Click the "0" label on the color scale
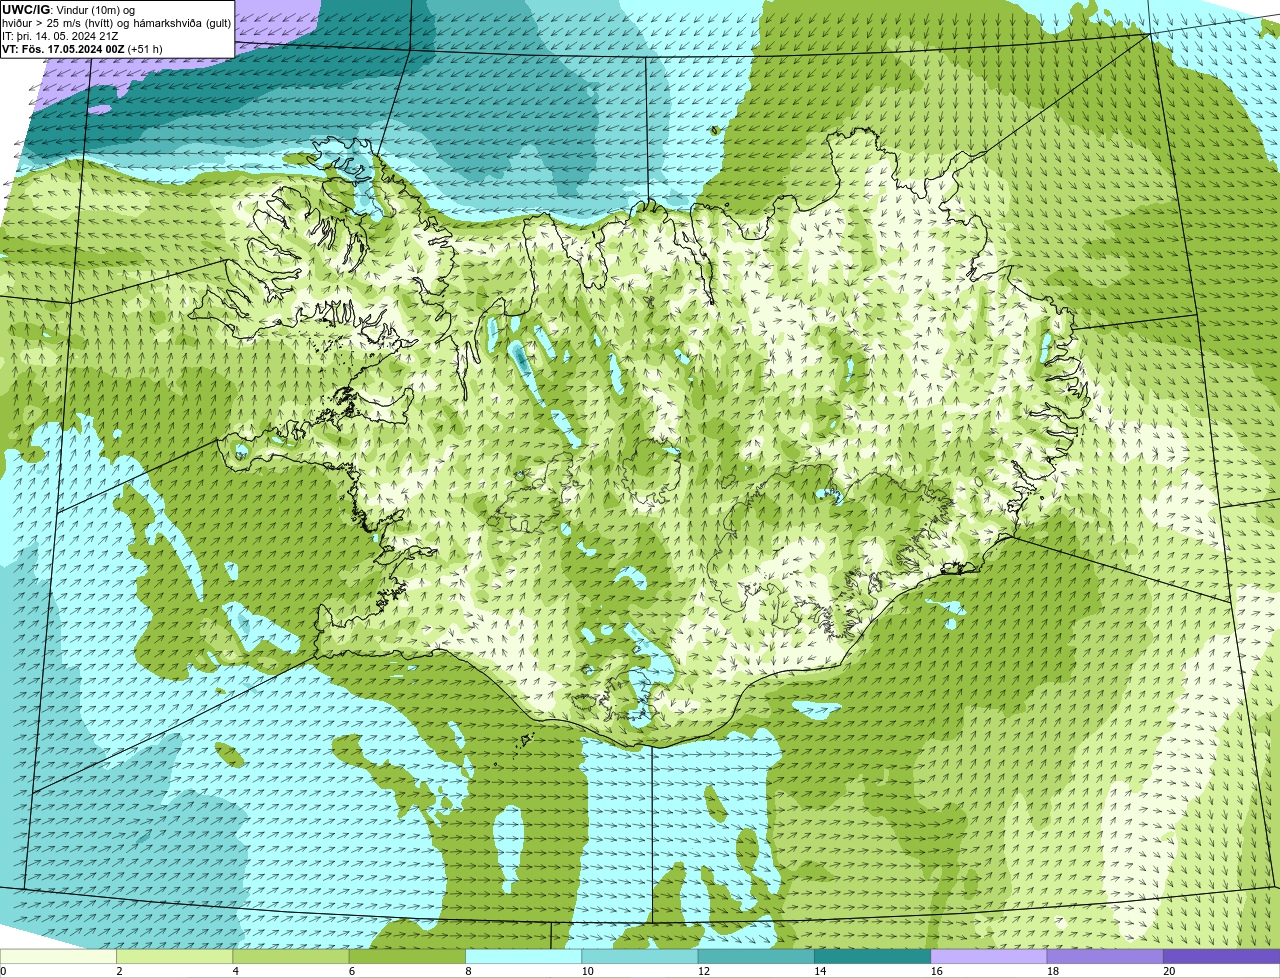Screen dimensions: 1280x978 3,971
